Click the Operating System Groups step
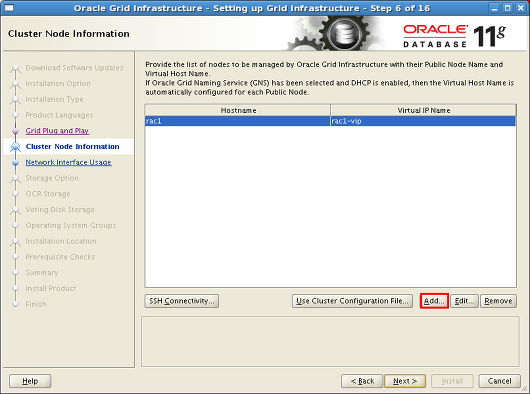This screenshot has width=530, height=394. click(71, 225)
